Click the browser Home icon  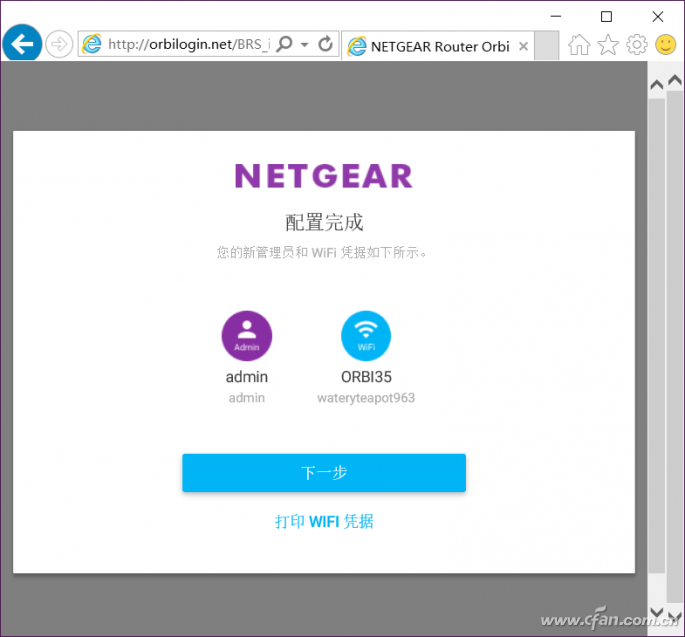click(x=579, y=45)
